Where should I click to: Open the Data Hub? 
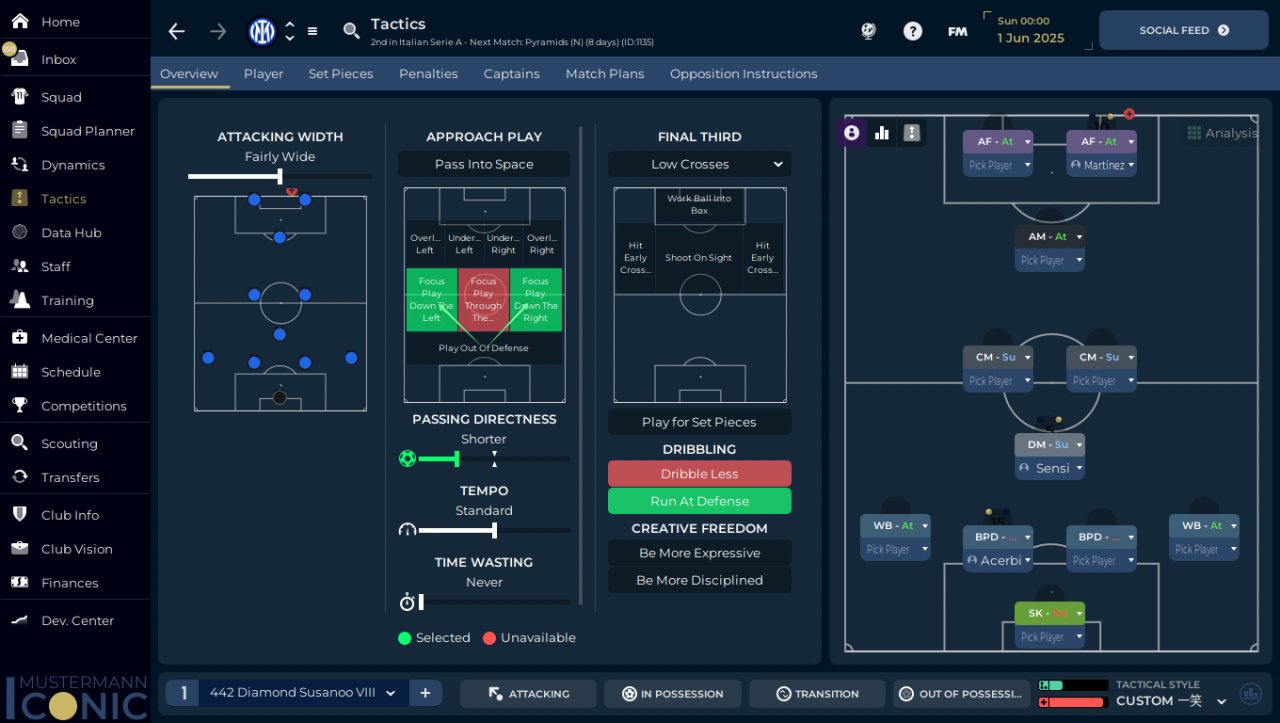(x=71, y=233)
